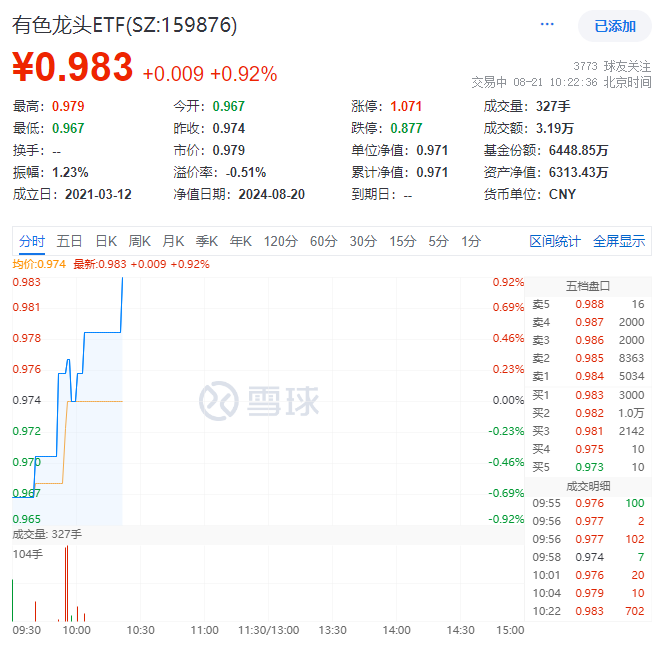The width and height of the screenshot is (666, 651).
Task: Click 卖1 order row at 0.984
Action: [588, 376]
